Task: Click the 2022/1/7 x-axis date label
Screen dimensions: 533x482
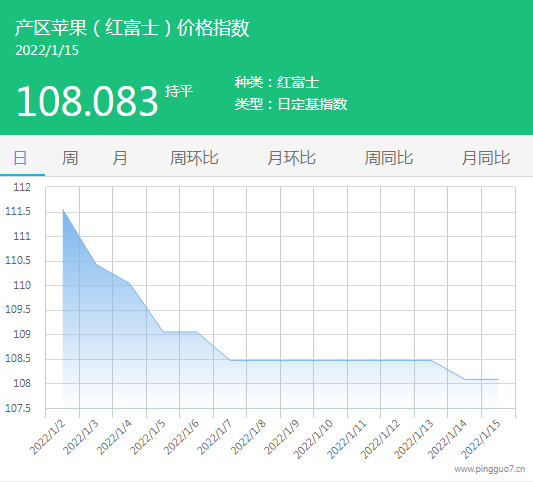Action: point(215,437)
